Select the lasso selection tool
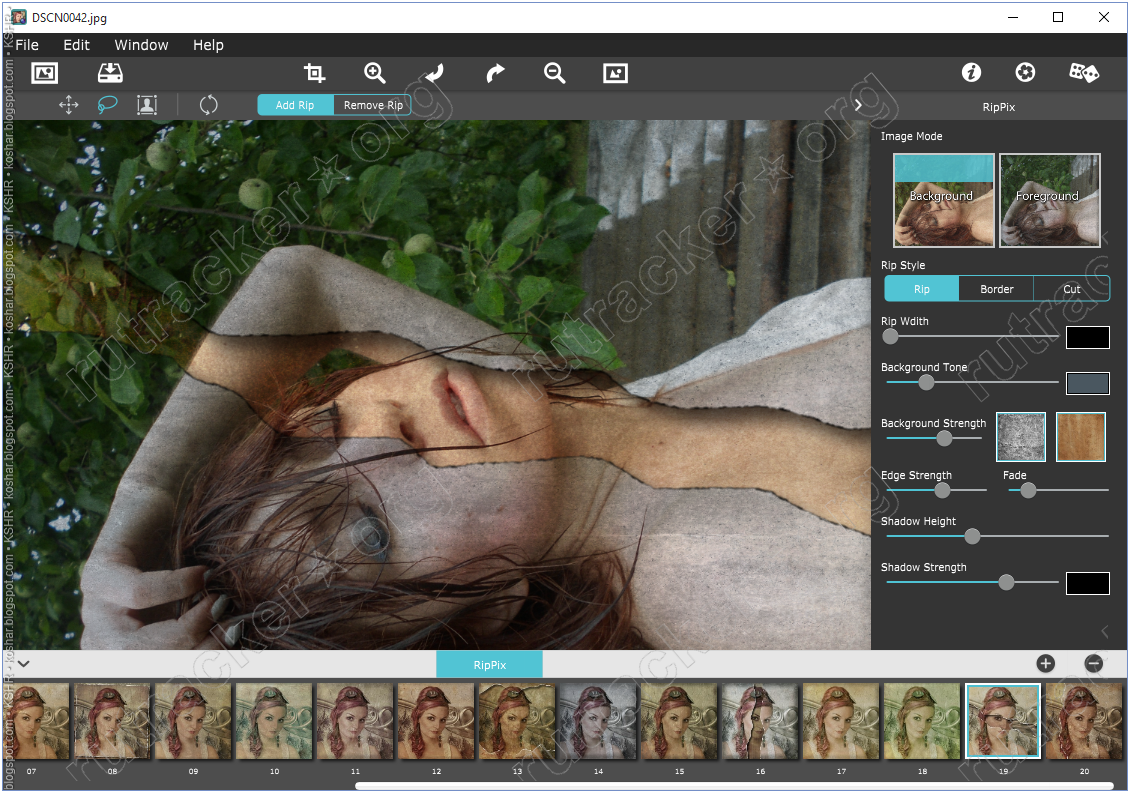Viewport: 1130px width, 793px height. click(x=108, y=105)
